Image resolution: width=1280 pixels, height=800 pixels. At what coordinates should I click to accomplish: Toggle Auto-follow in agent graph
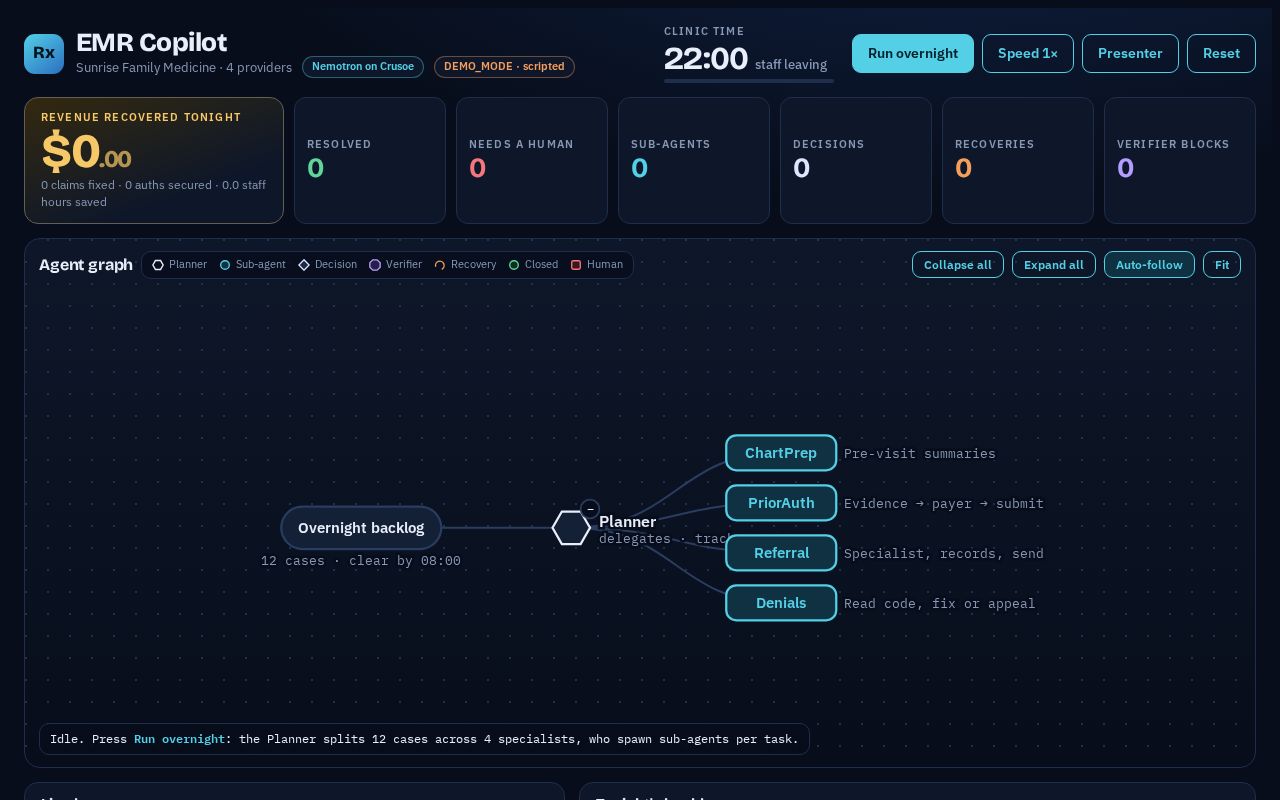click(1149, 265)
